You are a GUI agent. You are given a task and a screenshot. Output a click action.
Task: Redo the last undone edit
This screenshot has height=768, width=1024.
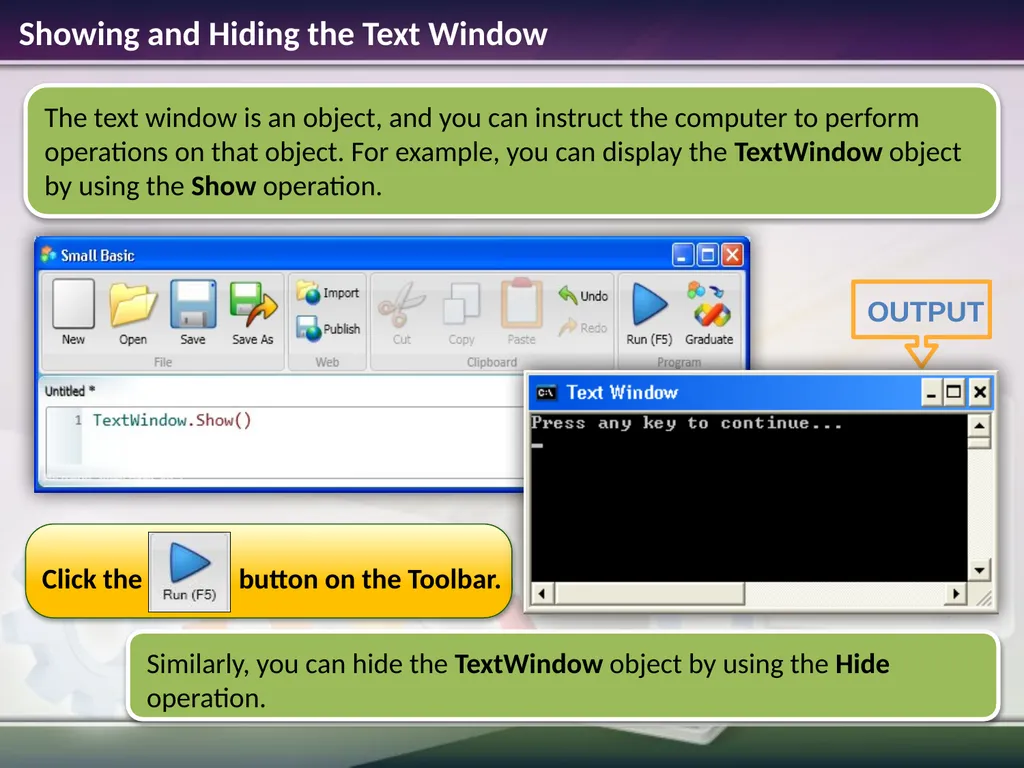[x=583, y=327]
